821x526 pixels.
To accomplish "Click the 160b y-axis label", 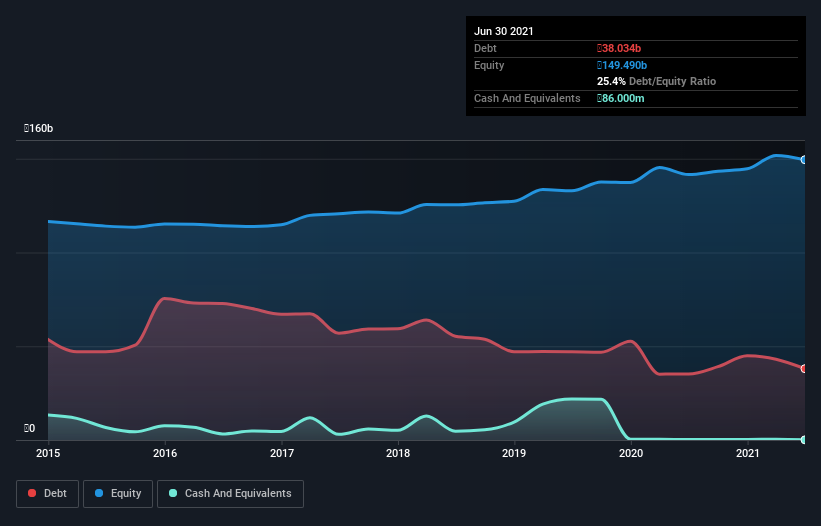I will tap(38, 128).
